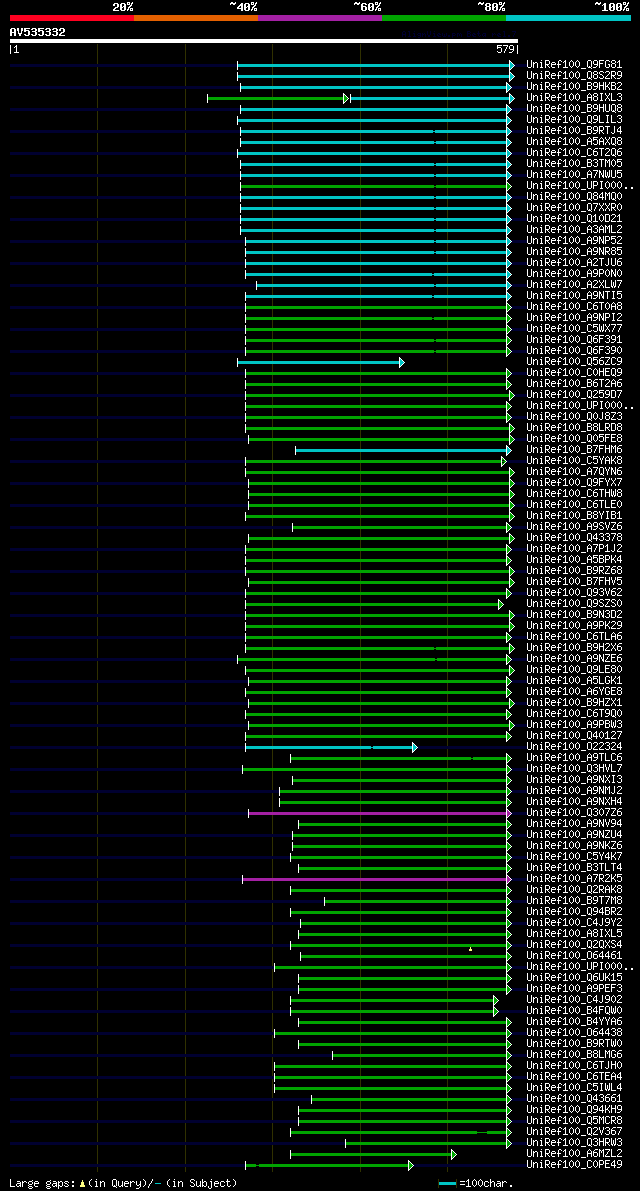Open hit UniRef100_Q40127
The image size is (640, 1191).
tap(574, 736)
